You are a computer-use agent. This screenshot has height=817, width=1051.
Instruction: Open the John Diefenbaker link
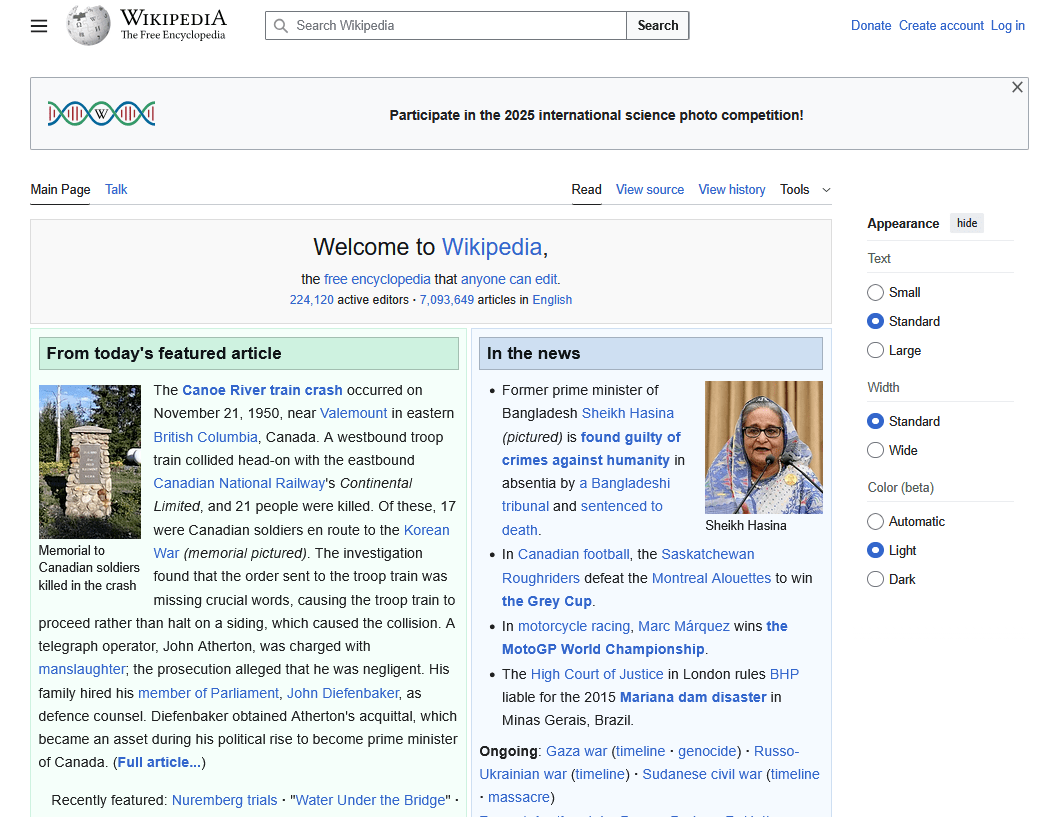click(x=343, y=693)
